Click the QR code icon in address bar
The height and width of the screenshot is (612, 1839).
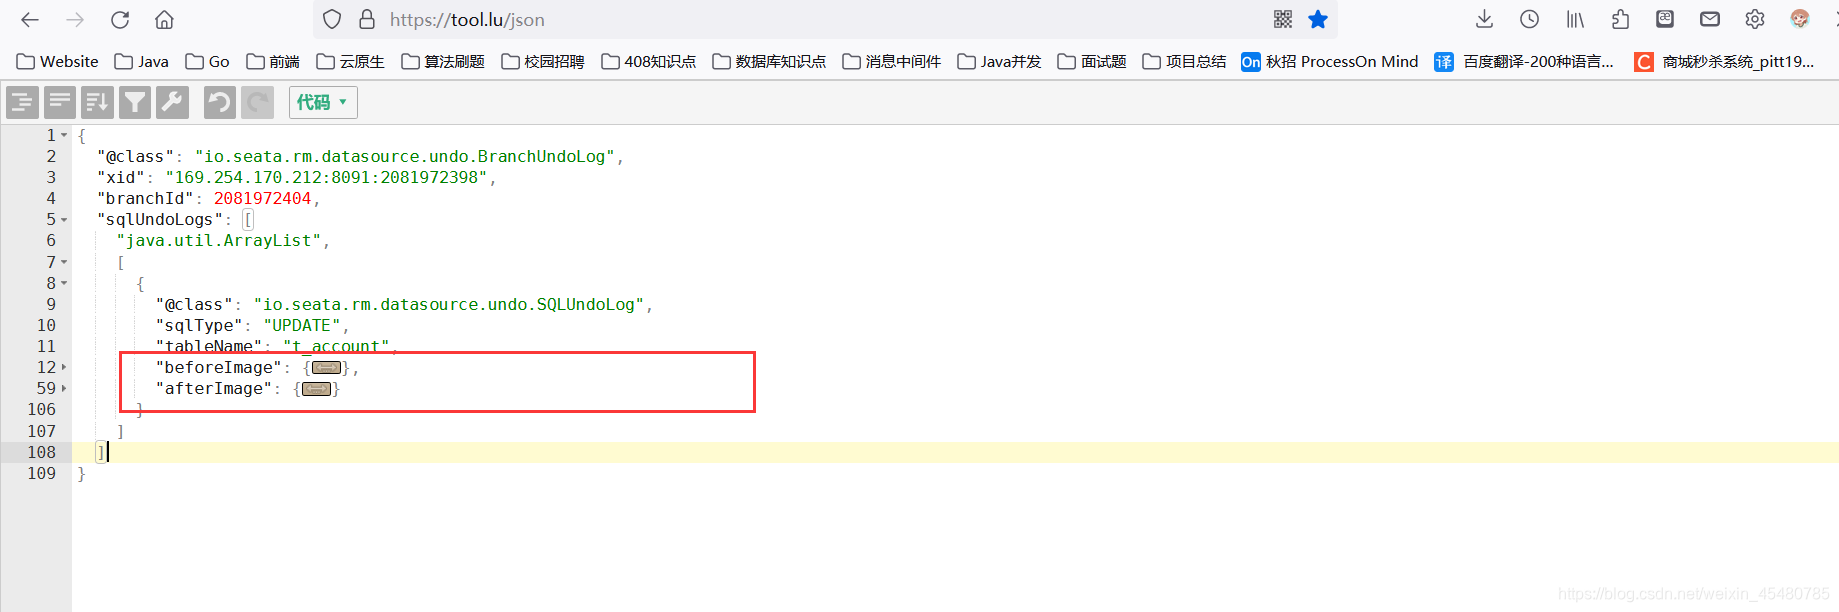(1283, 19)
